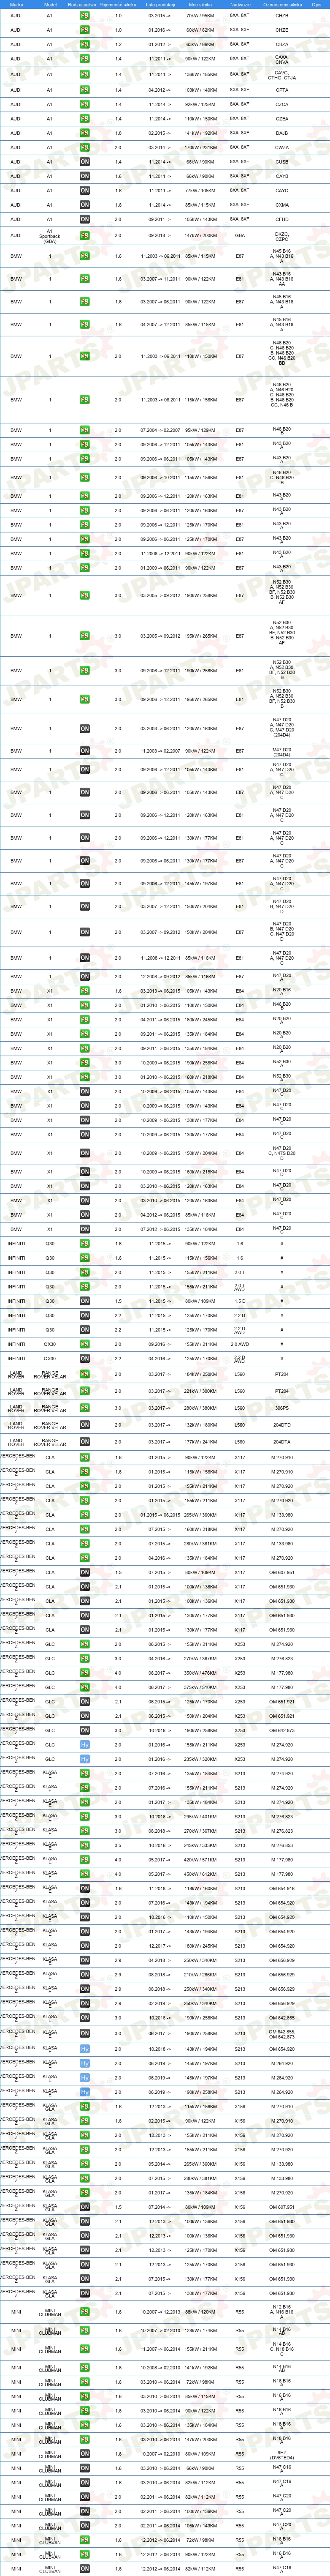330x2576 pixels.
Task: Click the Opis column header
Action: [316, 5]
